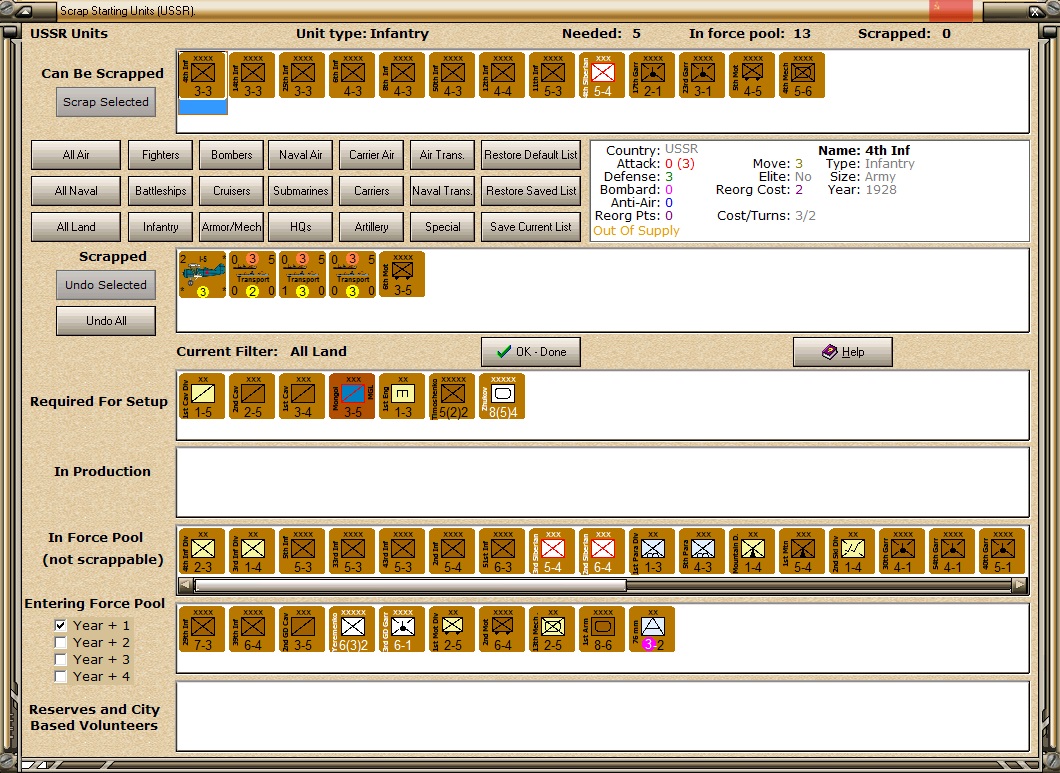Click the 1st Arm 8-6 armor counter
Screen dimensions: 1060x773
pyautogui.click(x=603, y=629)
